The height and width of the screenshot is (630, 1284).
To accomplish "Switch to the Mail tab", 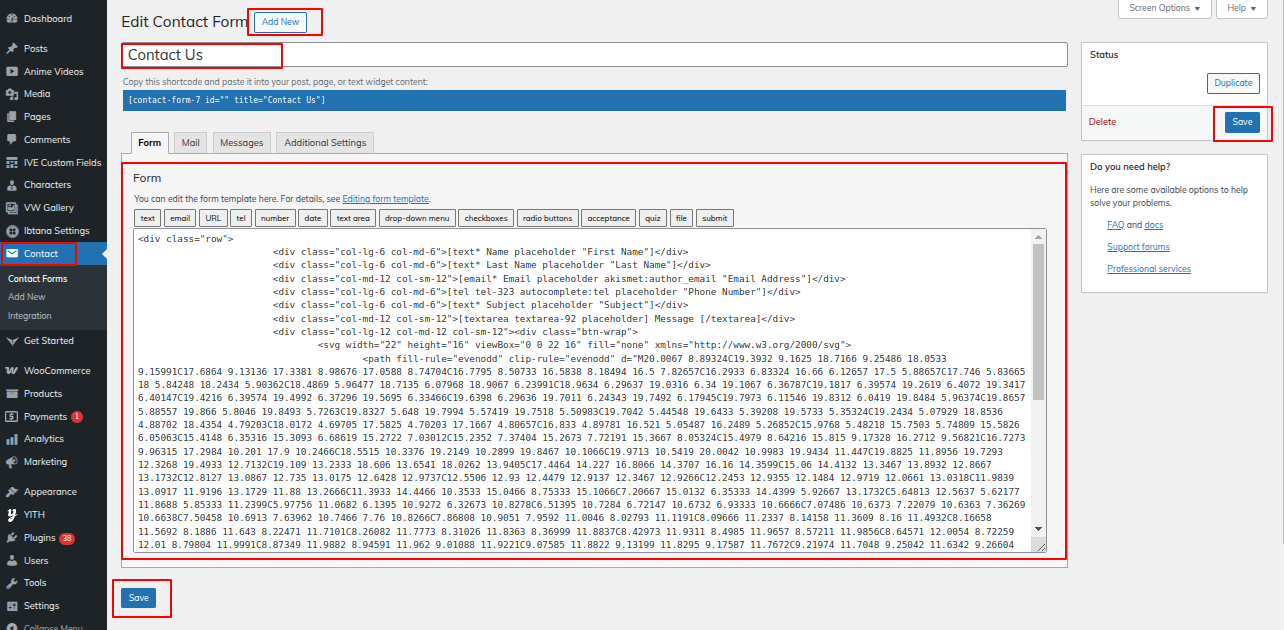I will (x=190, y=143).
